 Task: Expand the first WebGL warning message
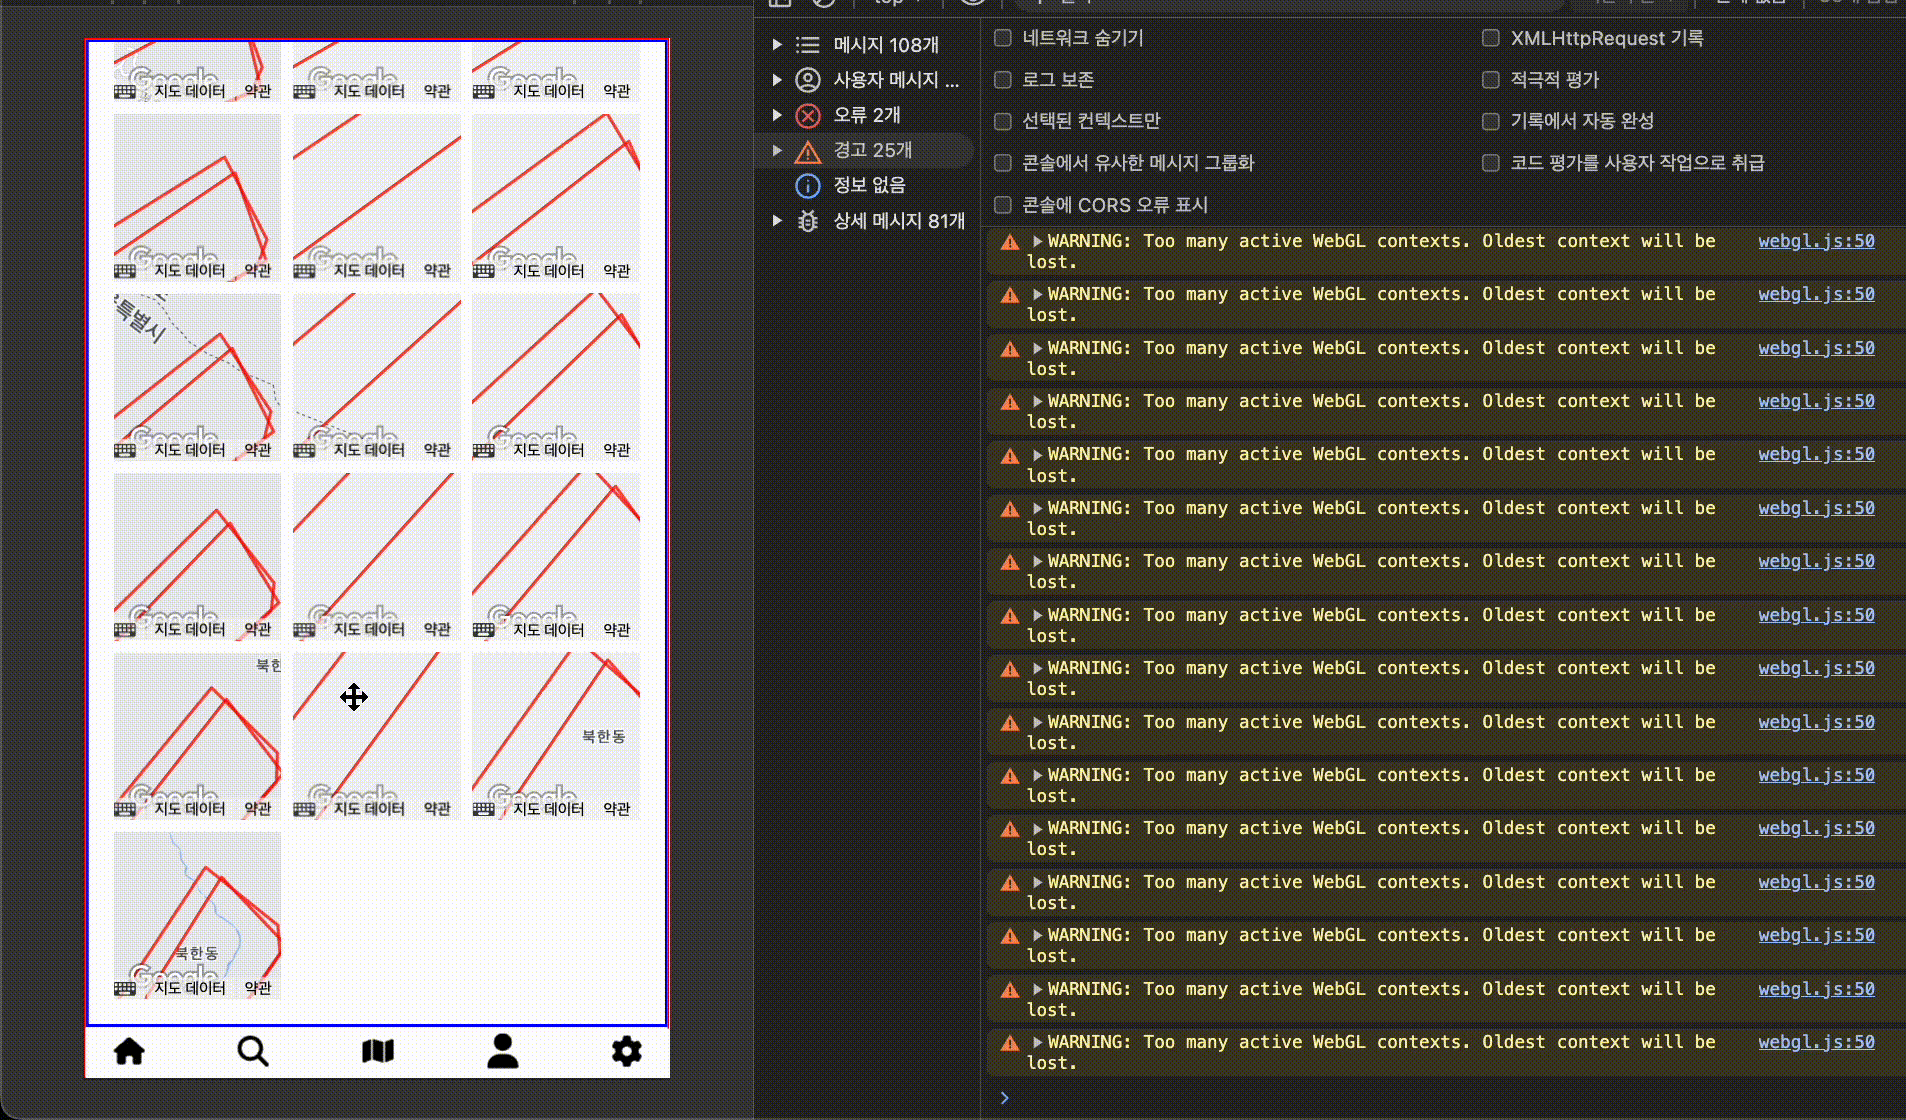[1038, 240]
